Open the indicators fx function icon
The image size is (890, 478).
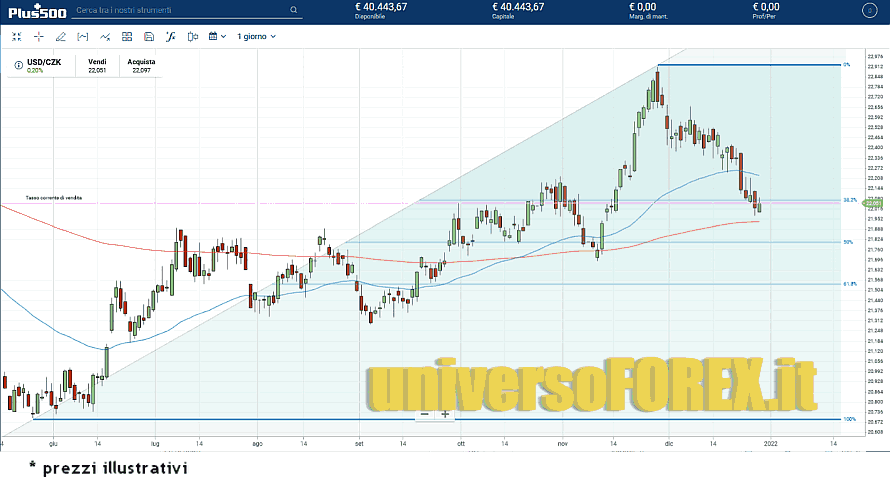click(171, 36)
